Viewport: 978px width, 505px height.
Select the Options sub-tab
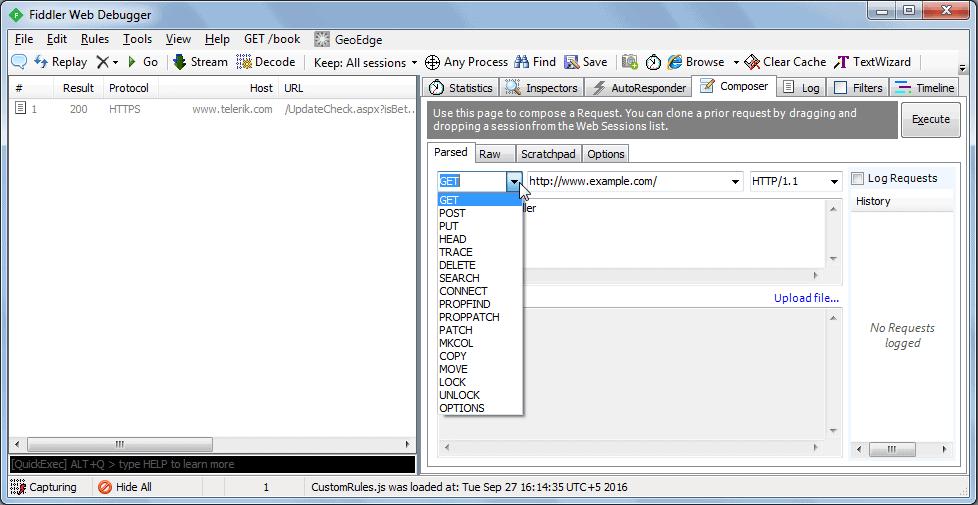(606, 154)
